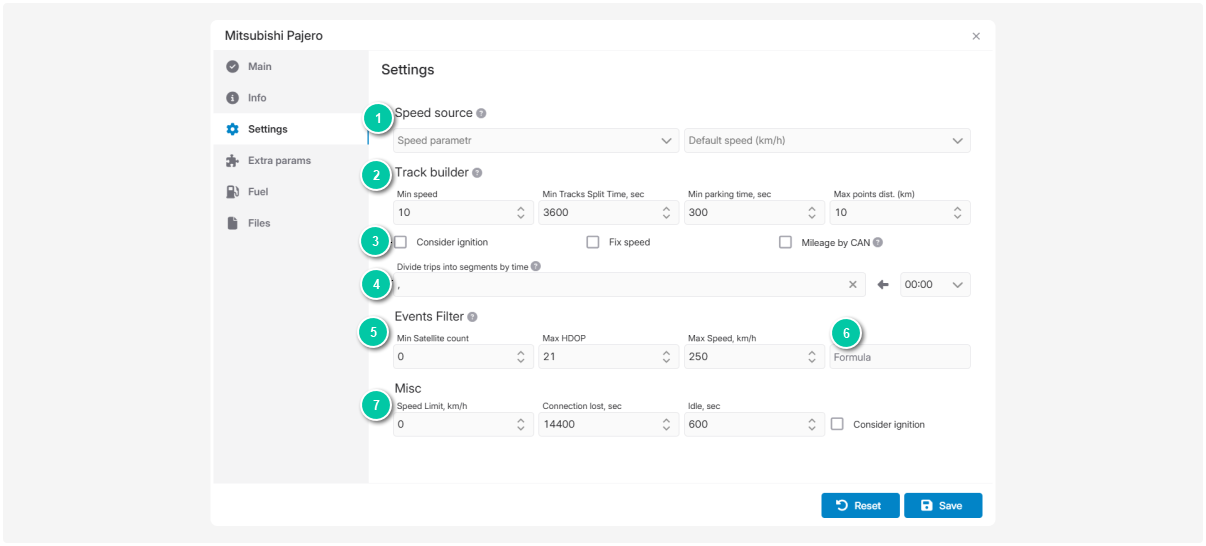Check the Mileage by CAN option
This screenshot has width=1206, height=546.
point(786,242)
